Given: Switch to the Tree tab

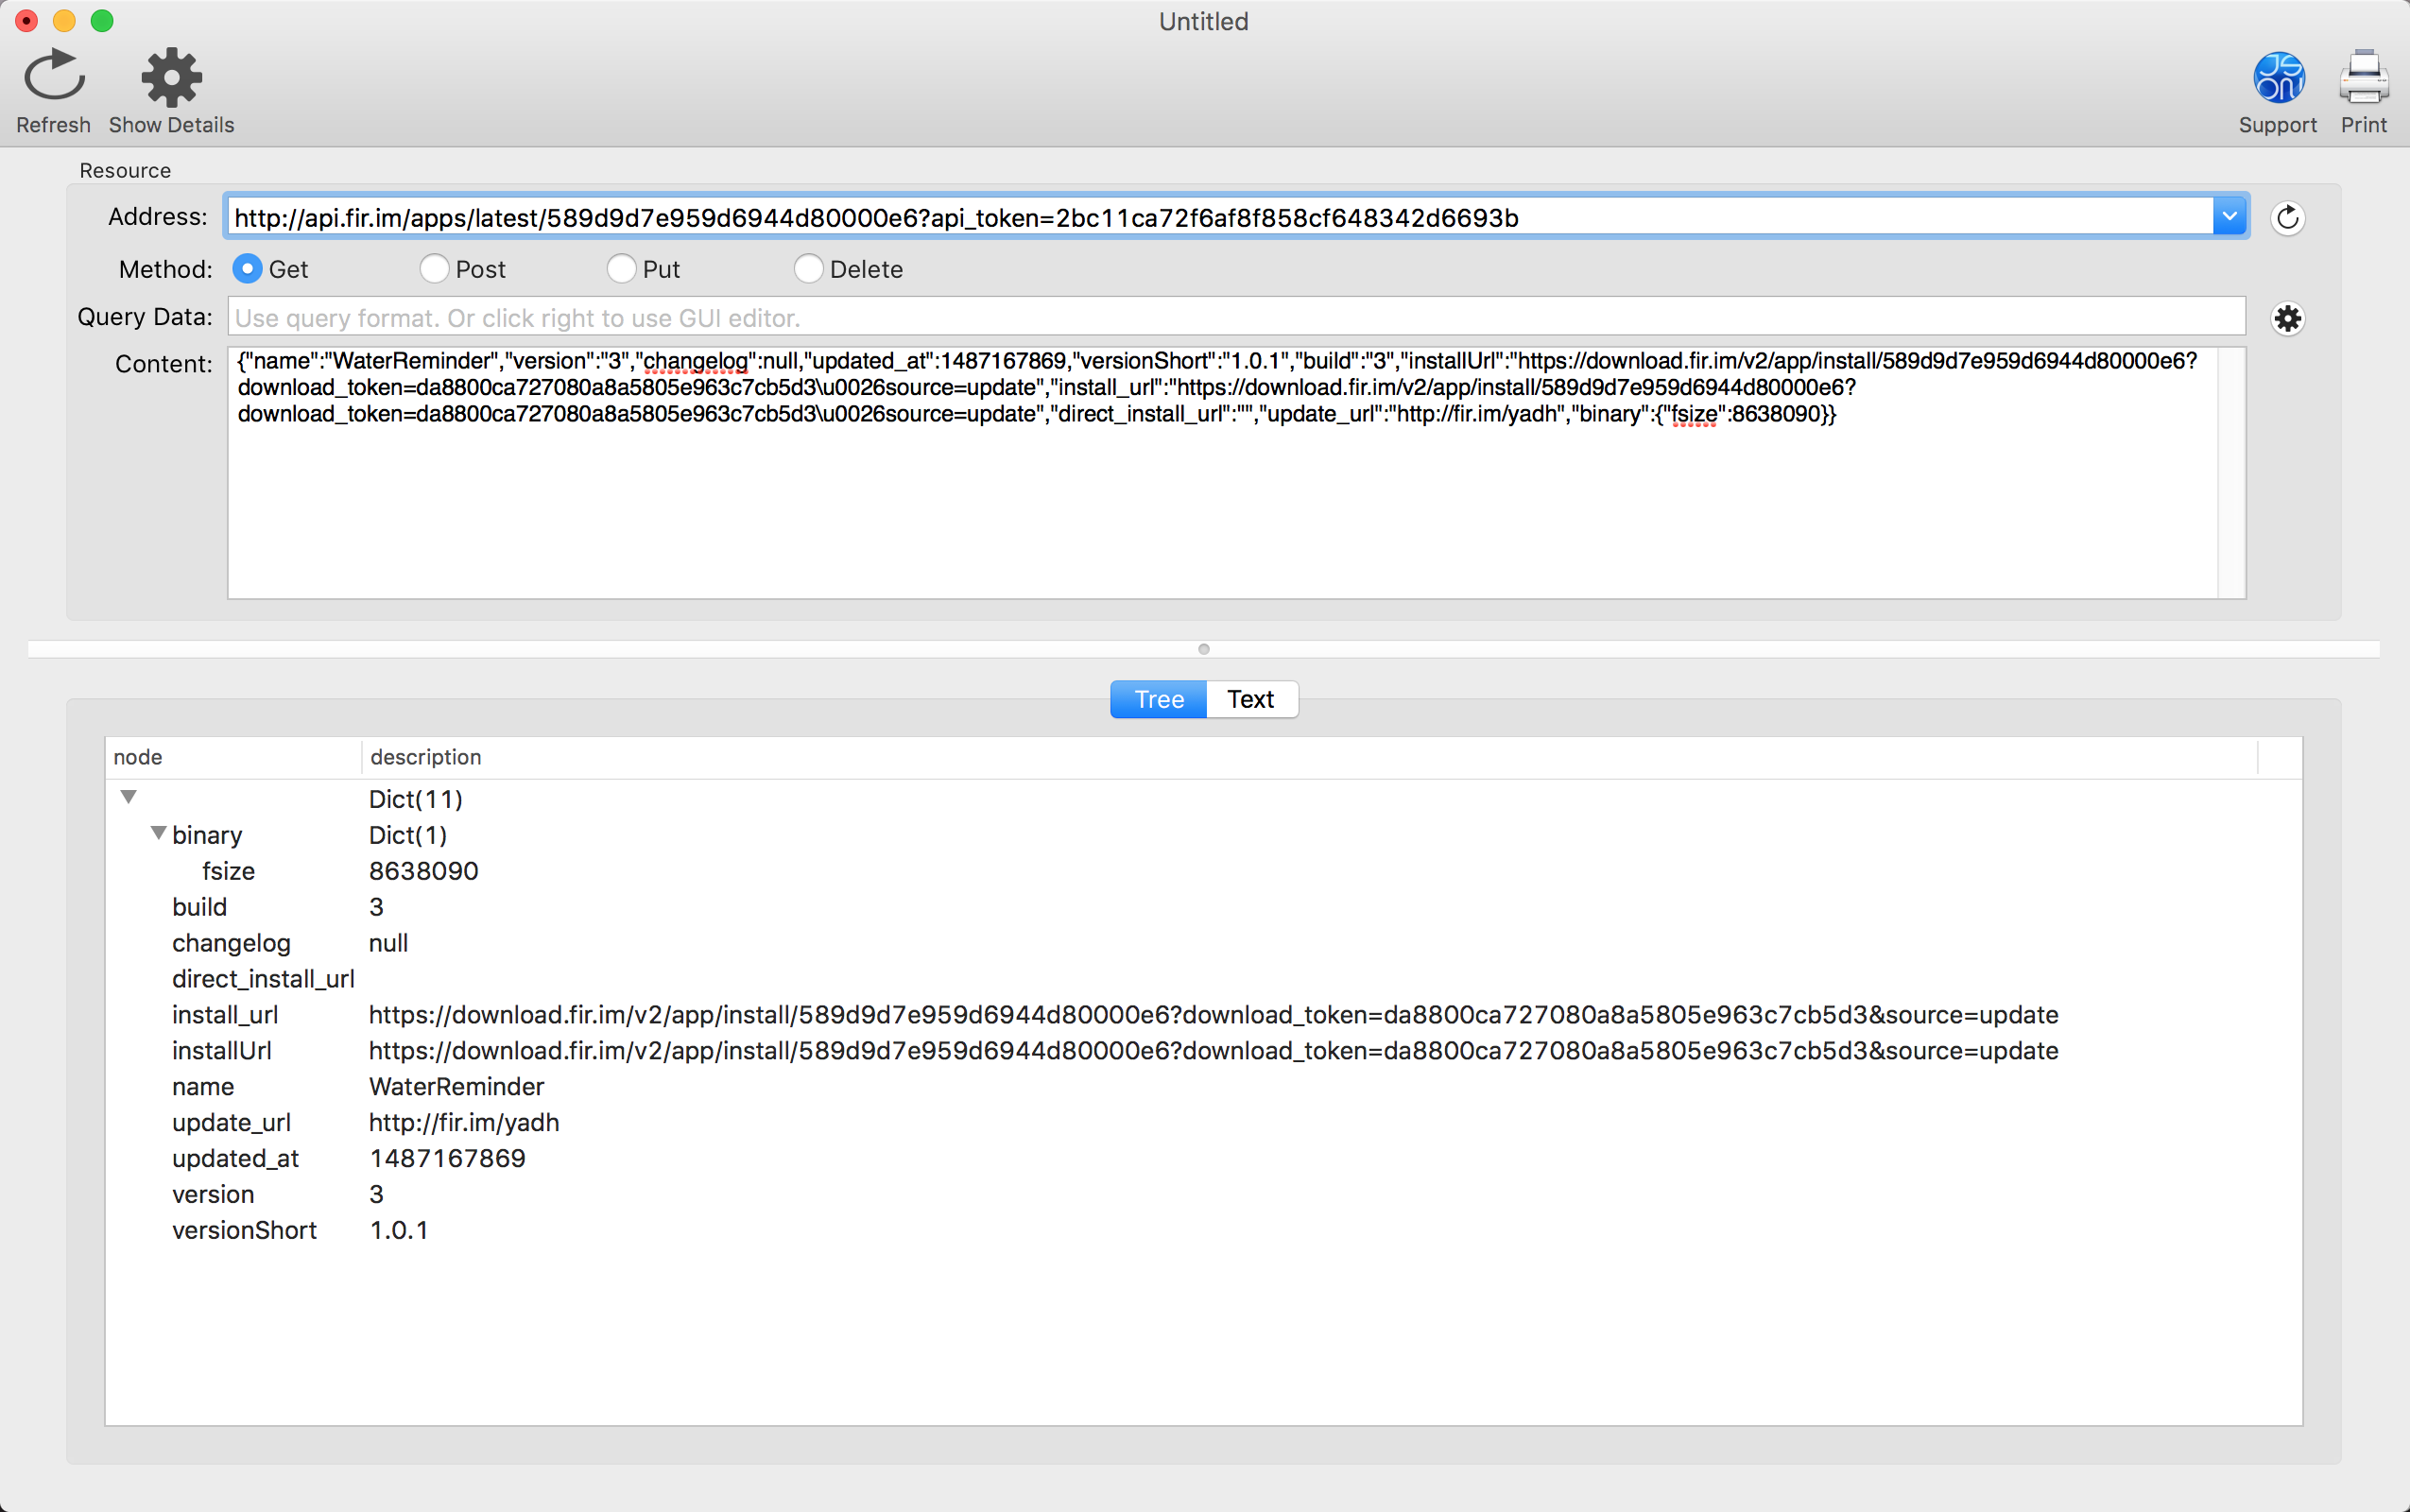Looking at the screenshot, I should (1158, 699).
